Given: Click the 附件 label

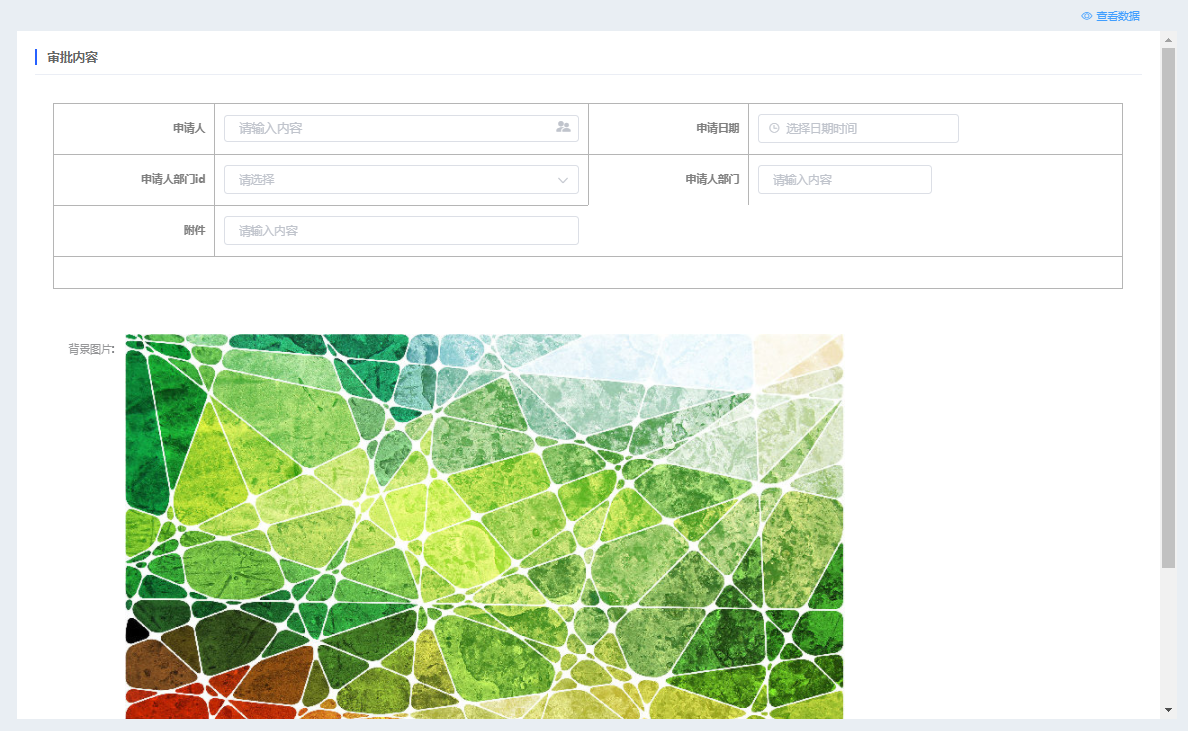Looking at the screenshot, I should (194, 230).
